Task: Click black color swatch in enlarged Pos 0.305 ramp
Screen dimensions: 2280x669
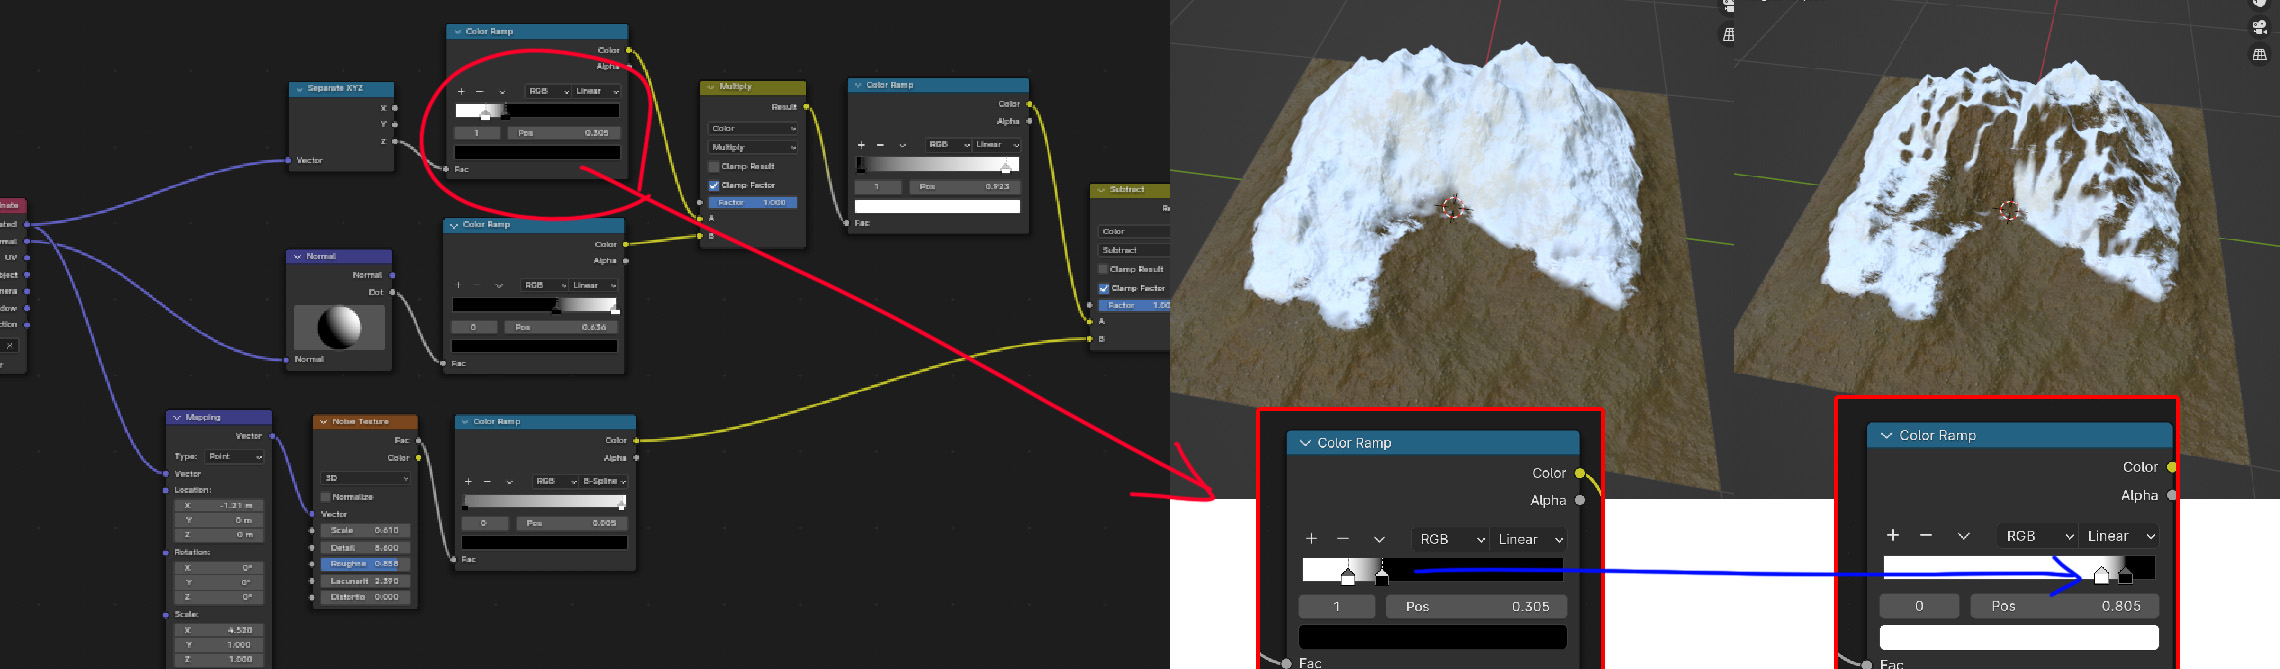Action: tap(1433, 637)
